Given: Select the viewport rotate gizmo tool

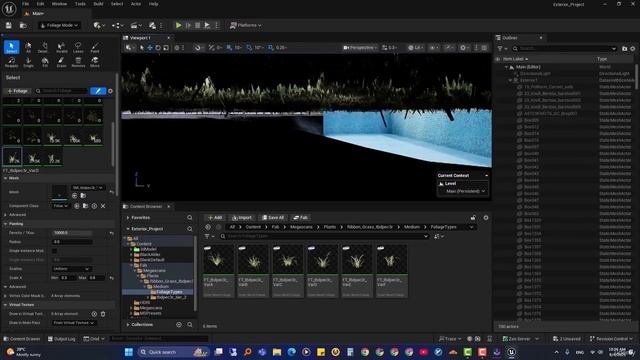Looking at the screenshot, I should (x=158, y=48).
